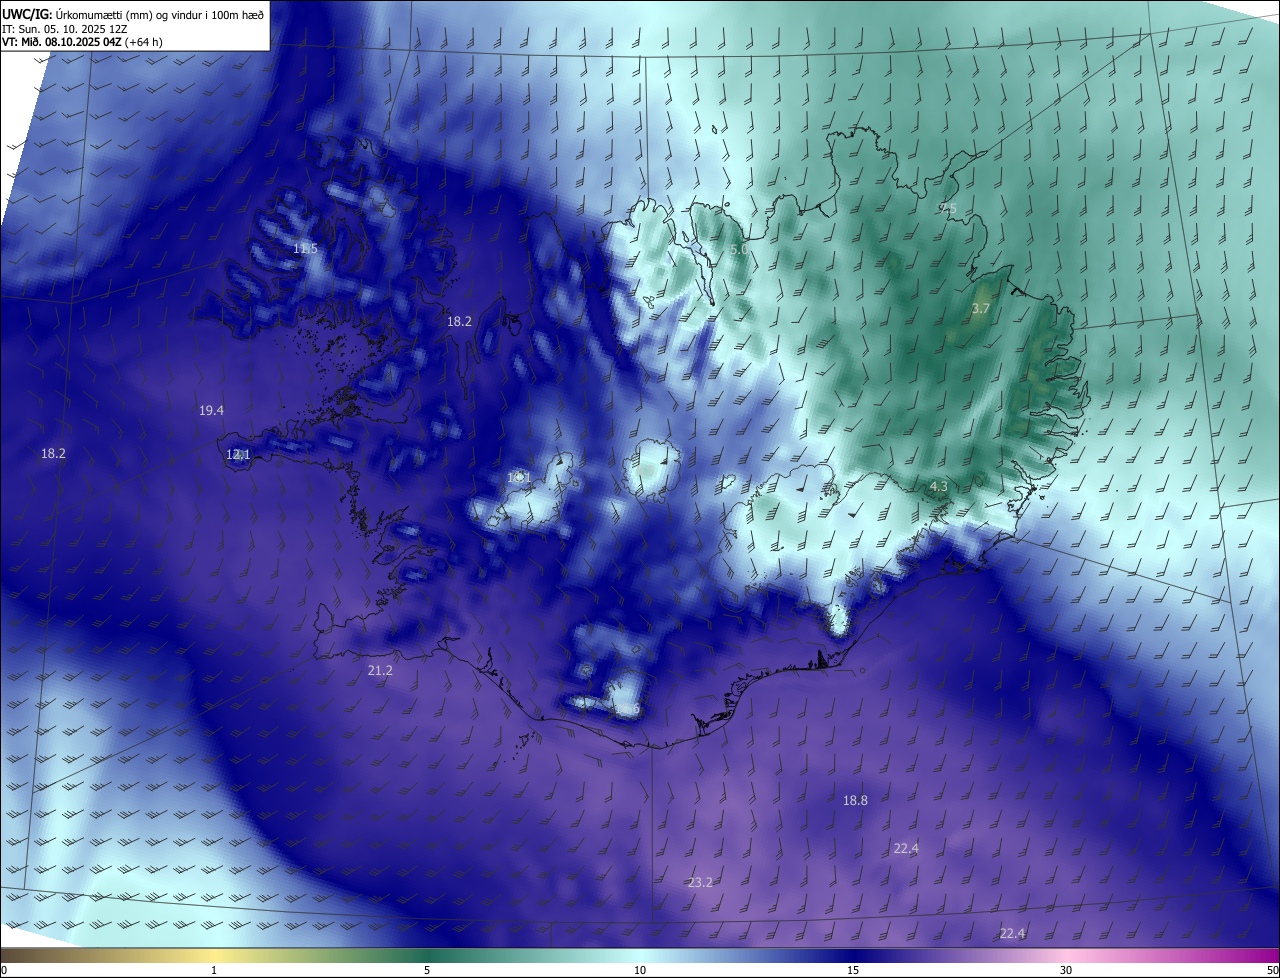Click the 'VT: Mið. 08.10.2025 04Z (+64 h)' line
The width and height of the screenshot is (1280, 978).
(82, 42)
